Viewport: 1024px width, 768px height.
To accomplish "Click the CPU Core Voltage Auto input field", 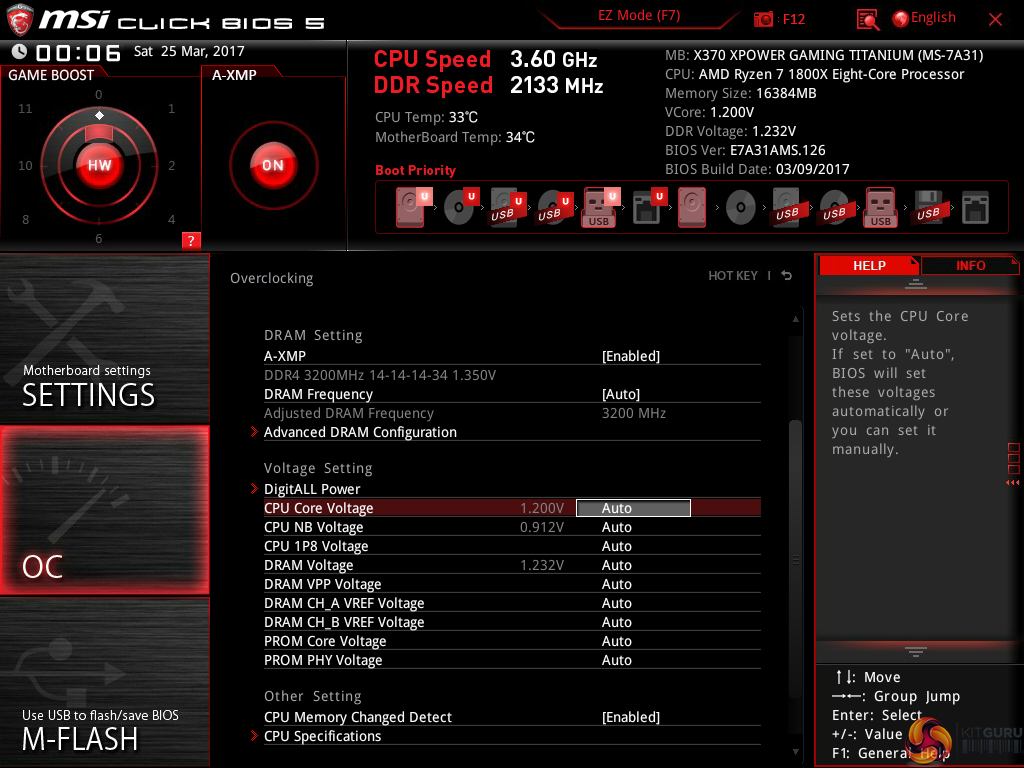I will point(633,508).
